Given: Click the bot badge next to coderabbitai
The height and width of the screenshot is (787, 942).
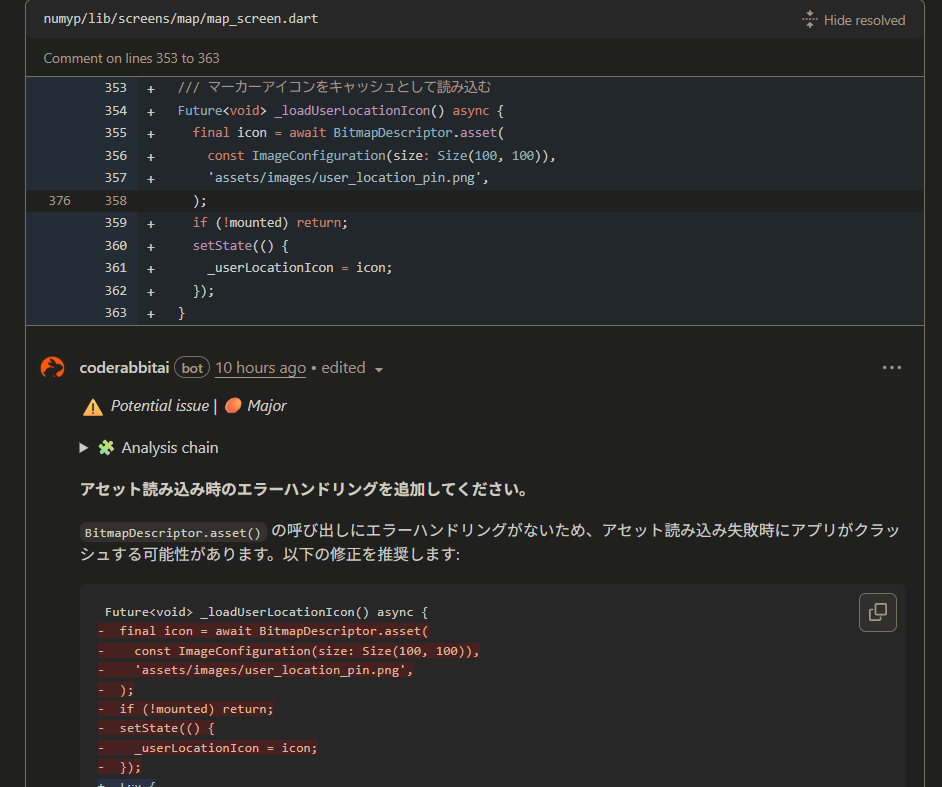Looking at the screenshot, I should coord(192,368).
